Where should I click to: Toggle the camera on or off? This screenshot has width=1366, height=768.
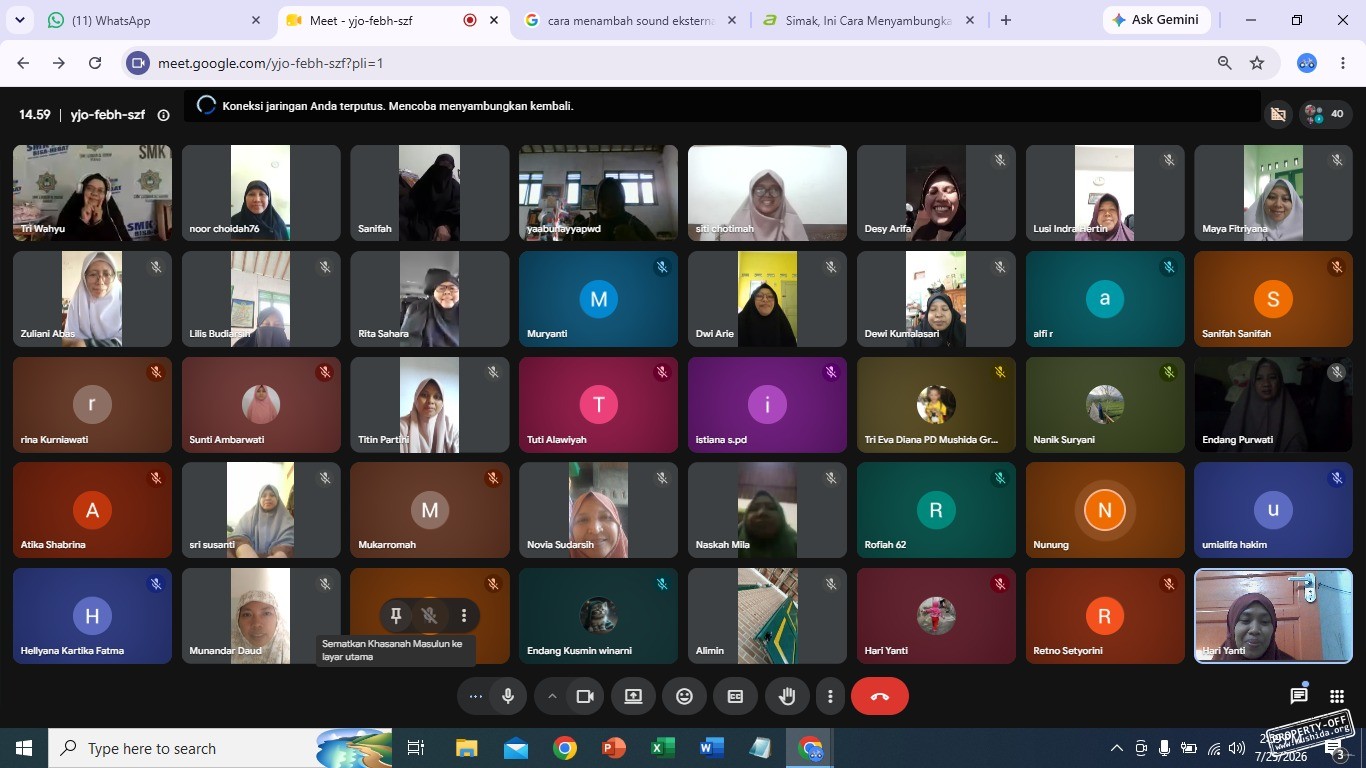tap(585, 696)
